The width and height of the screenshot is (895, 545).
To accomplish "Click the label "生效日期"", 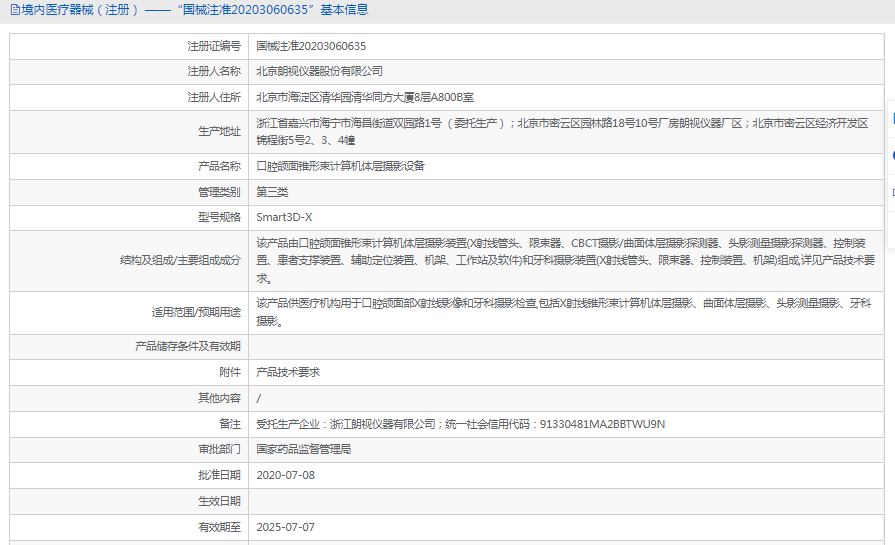I will point(219,501).
